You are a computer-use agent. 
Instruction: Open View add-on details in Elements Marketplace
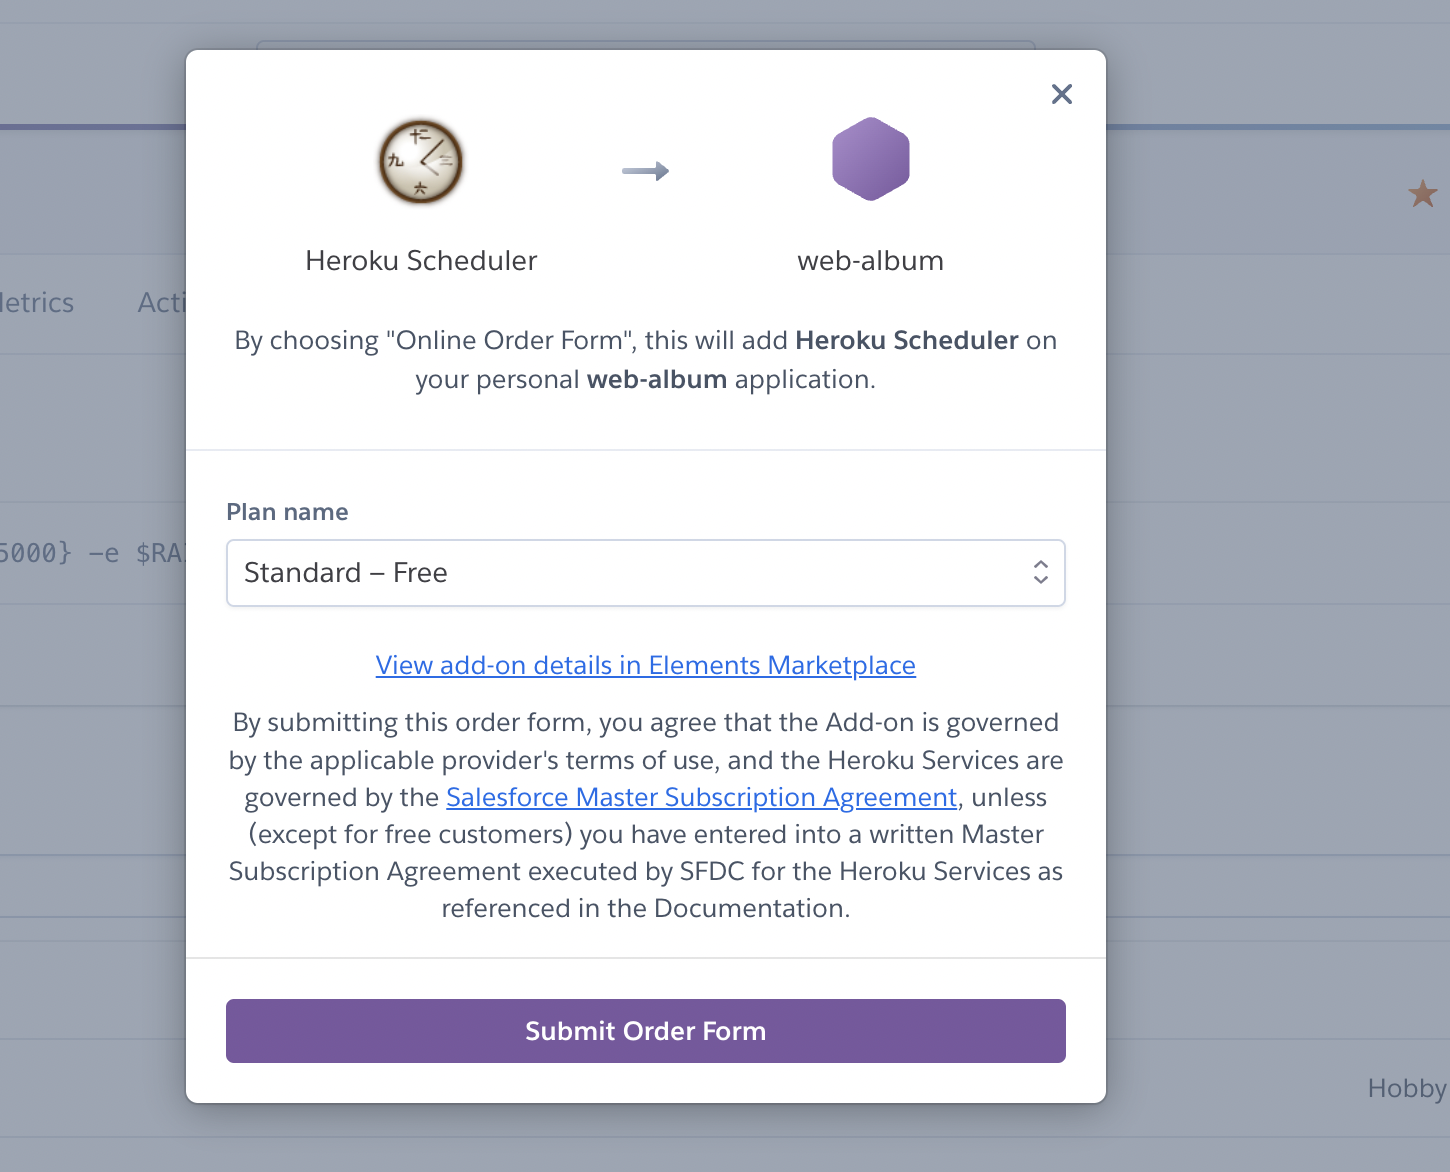coord(645,665)
